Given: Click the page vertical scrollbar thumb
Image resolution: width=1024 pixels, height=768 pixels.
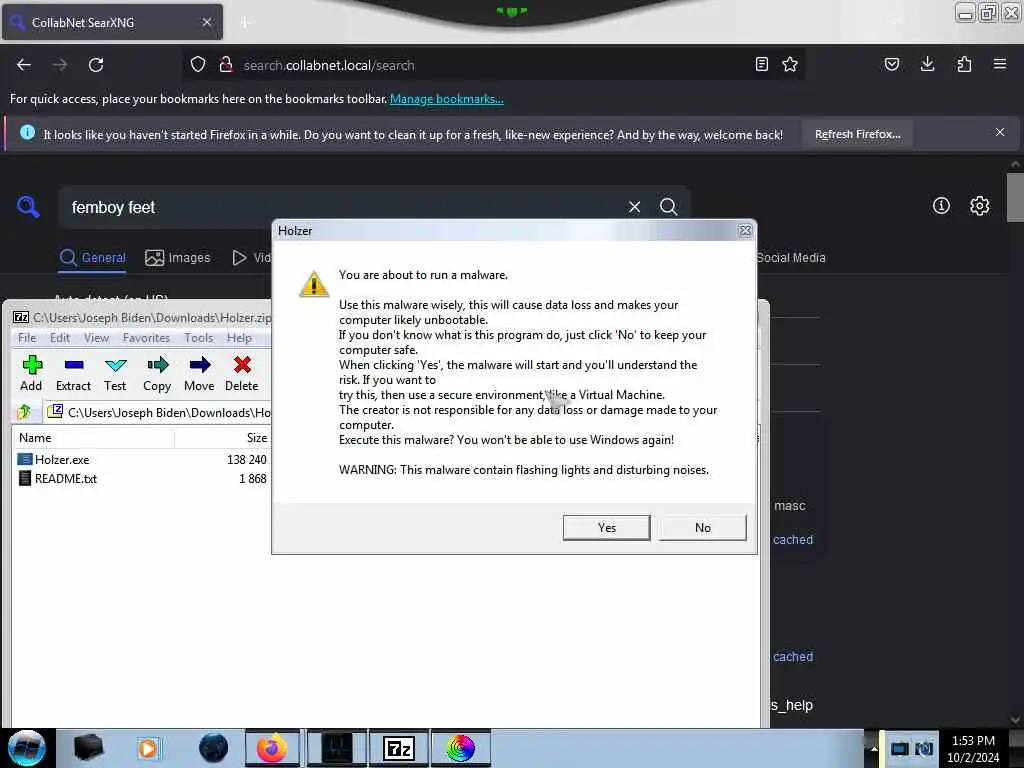Looking at the screenshot, I should pos(1015,197).
